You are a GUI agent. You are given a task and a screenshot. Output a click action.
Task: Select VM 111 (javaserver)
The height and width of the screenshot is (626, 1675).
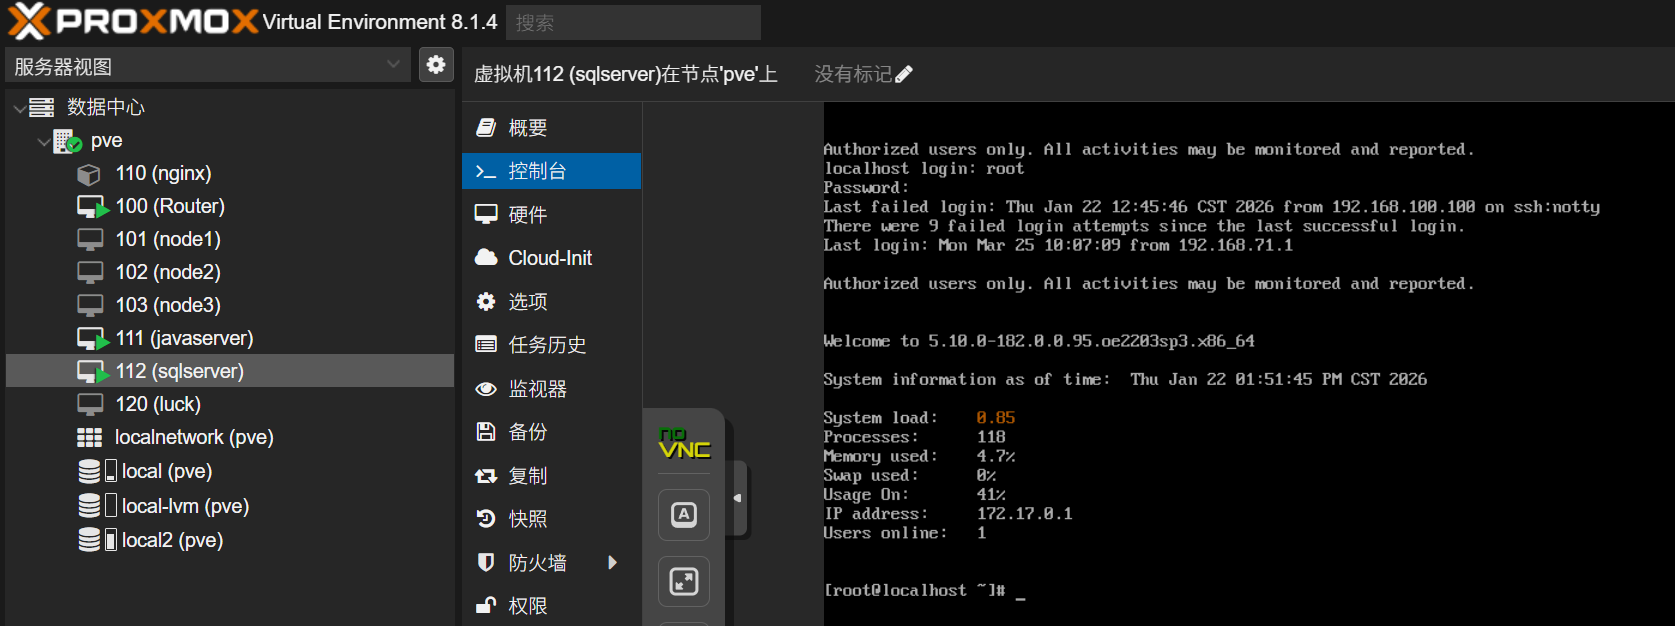[x=184, y=338]
